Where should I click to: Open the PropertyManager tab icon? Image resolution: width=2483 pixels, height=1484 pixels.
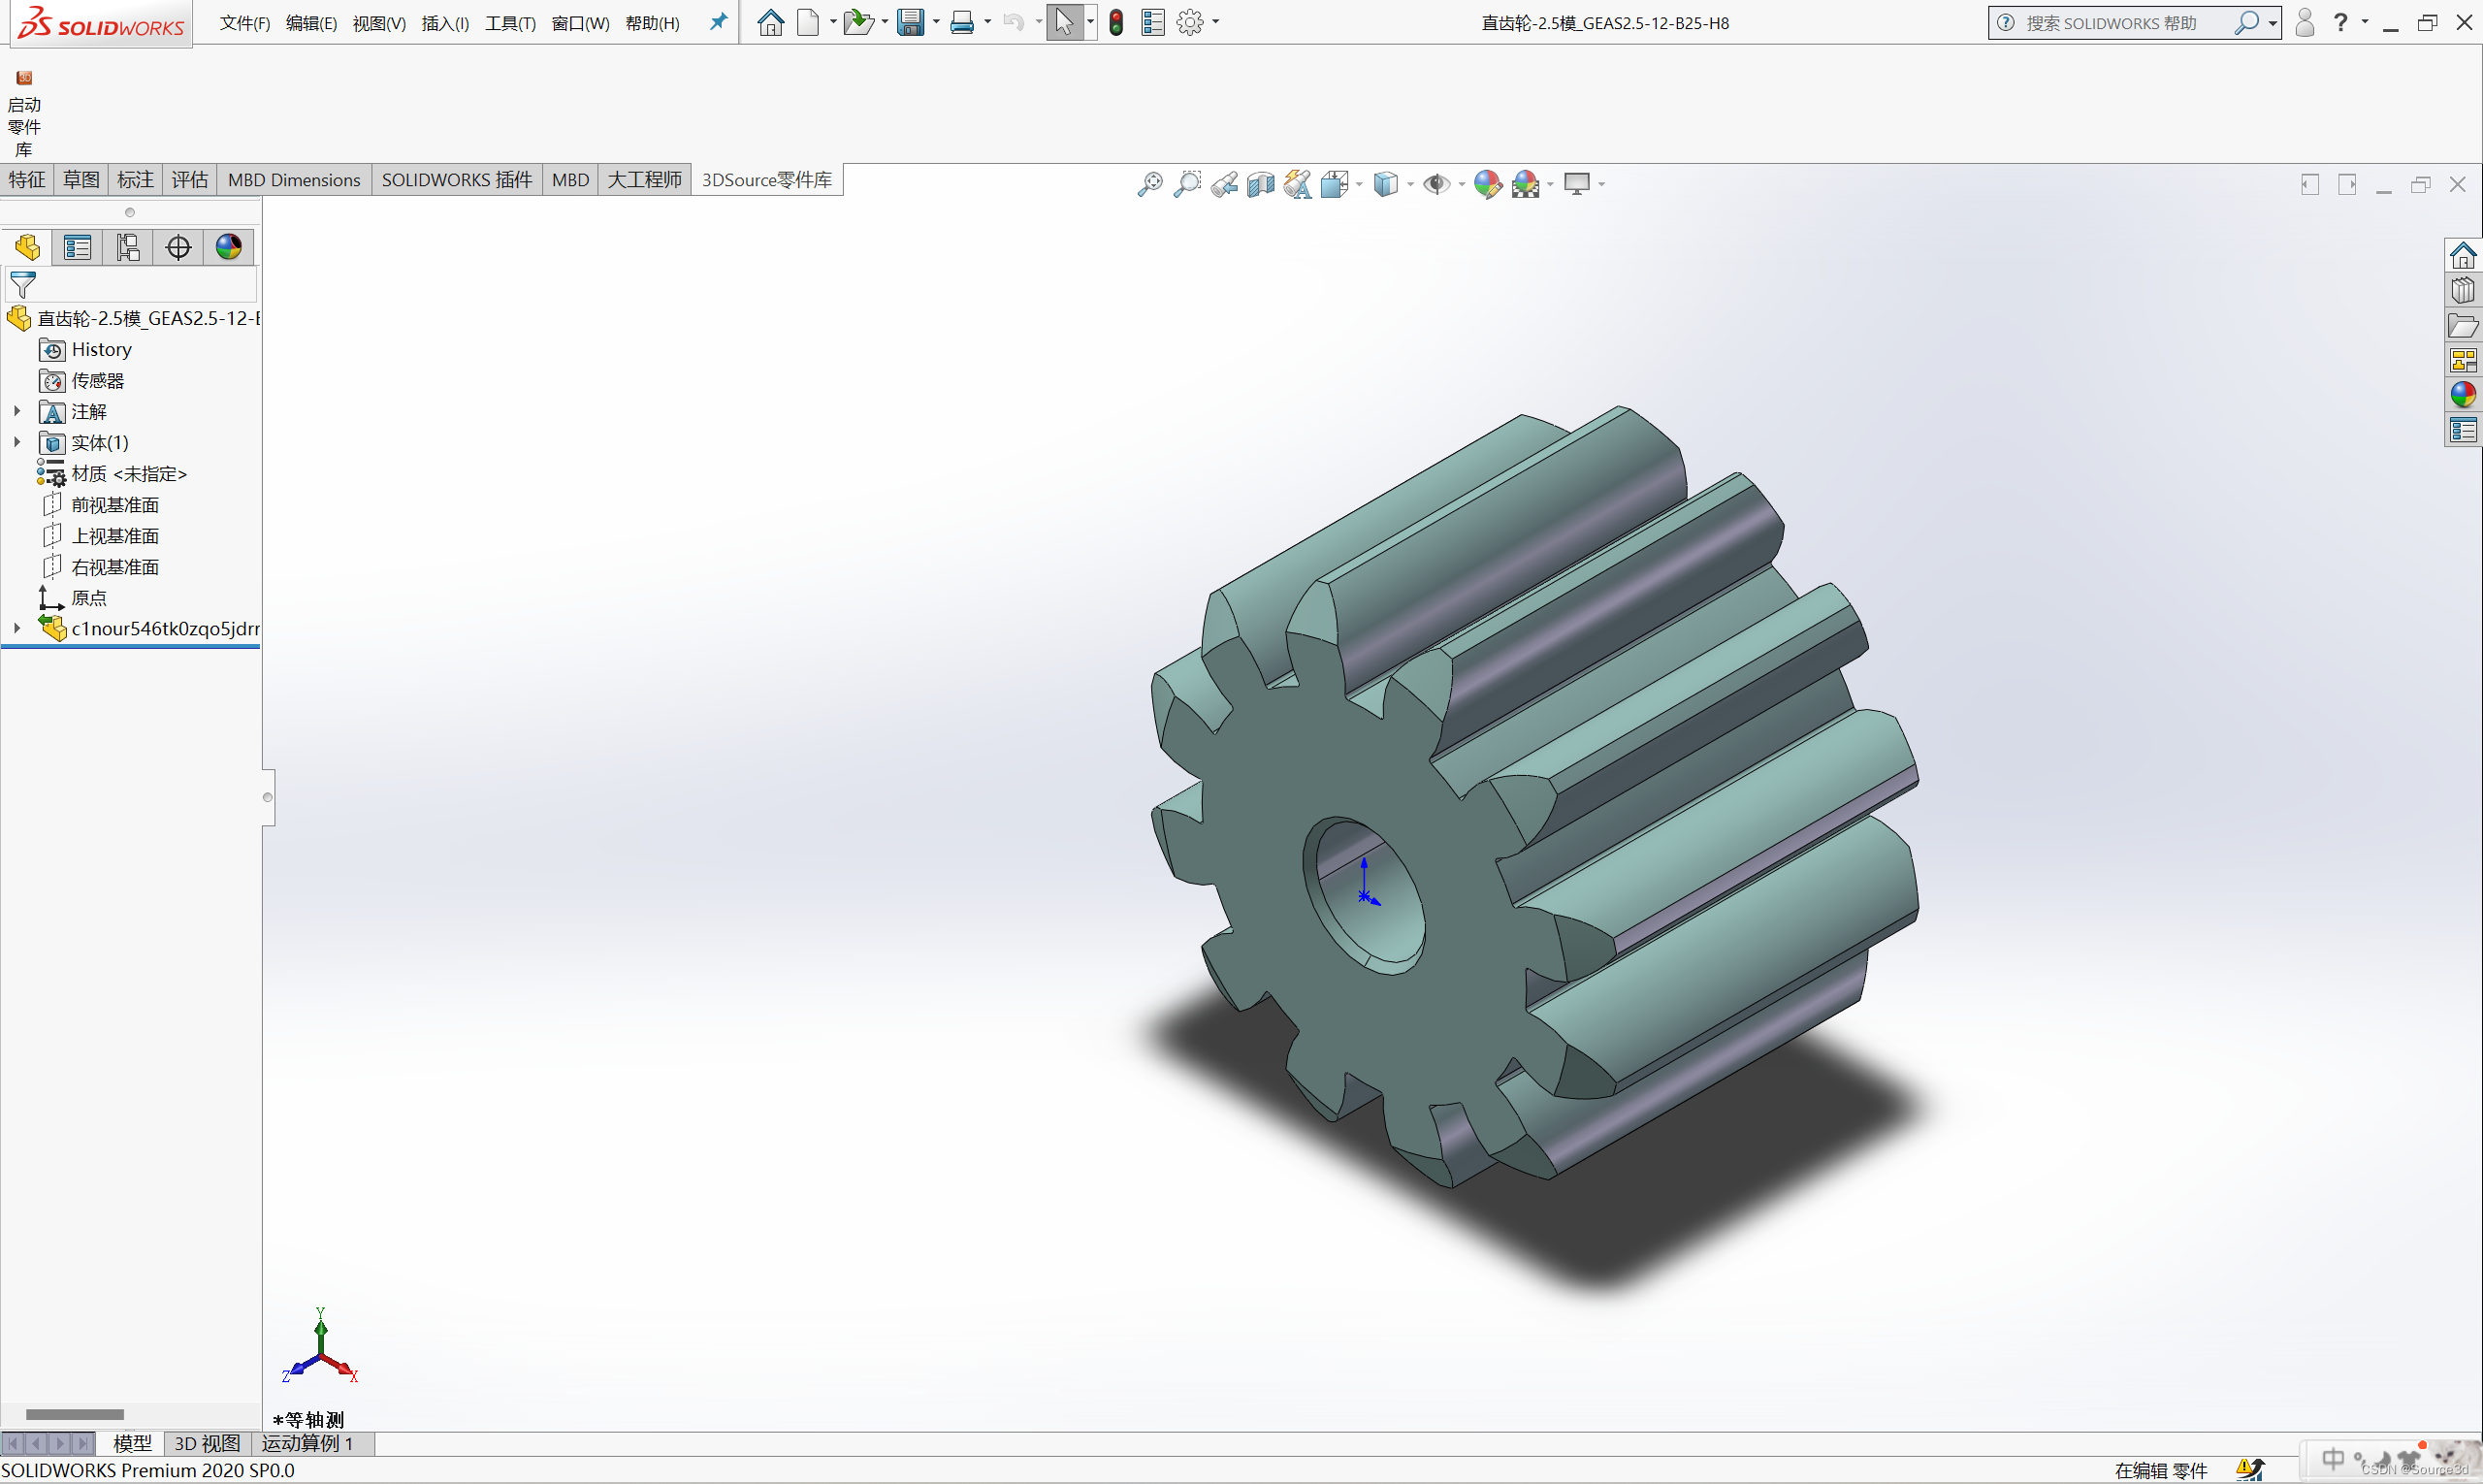click(77, 247)
